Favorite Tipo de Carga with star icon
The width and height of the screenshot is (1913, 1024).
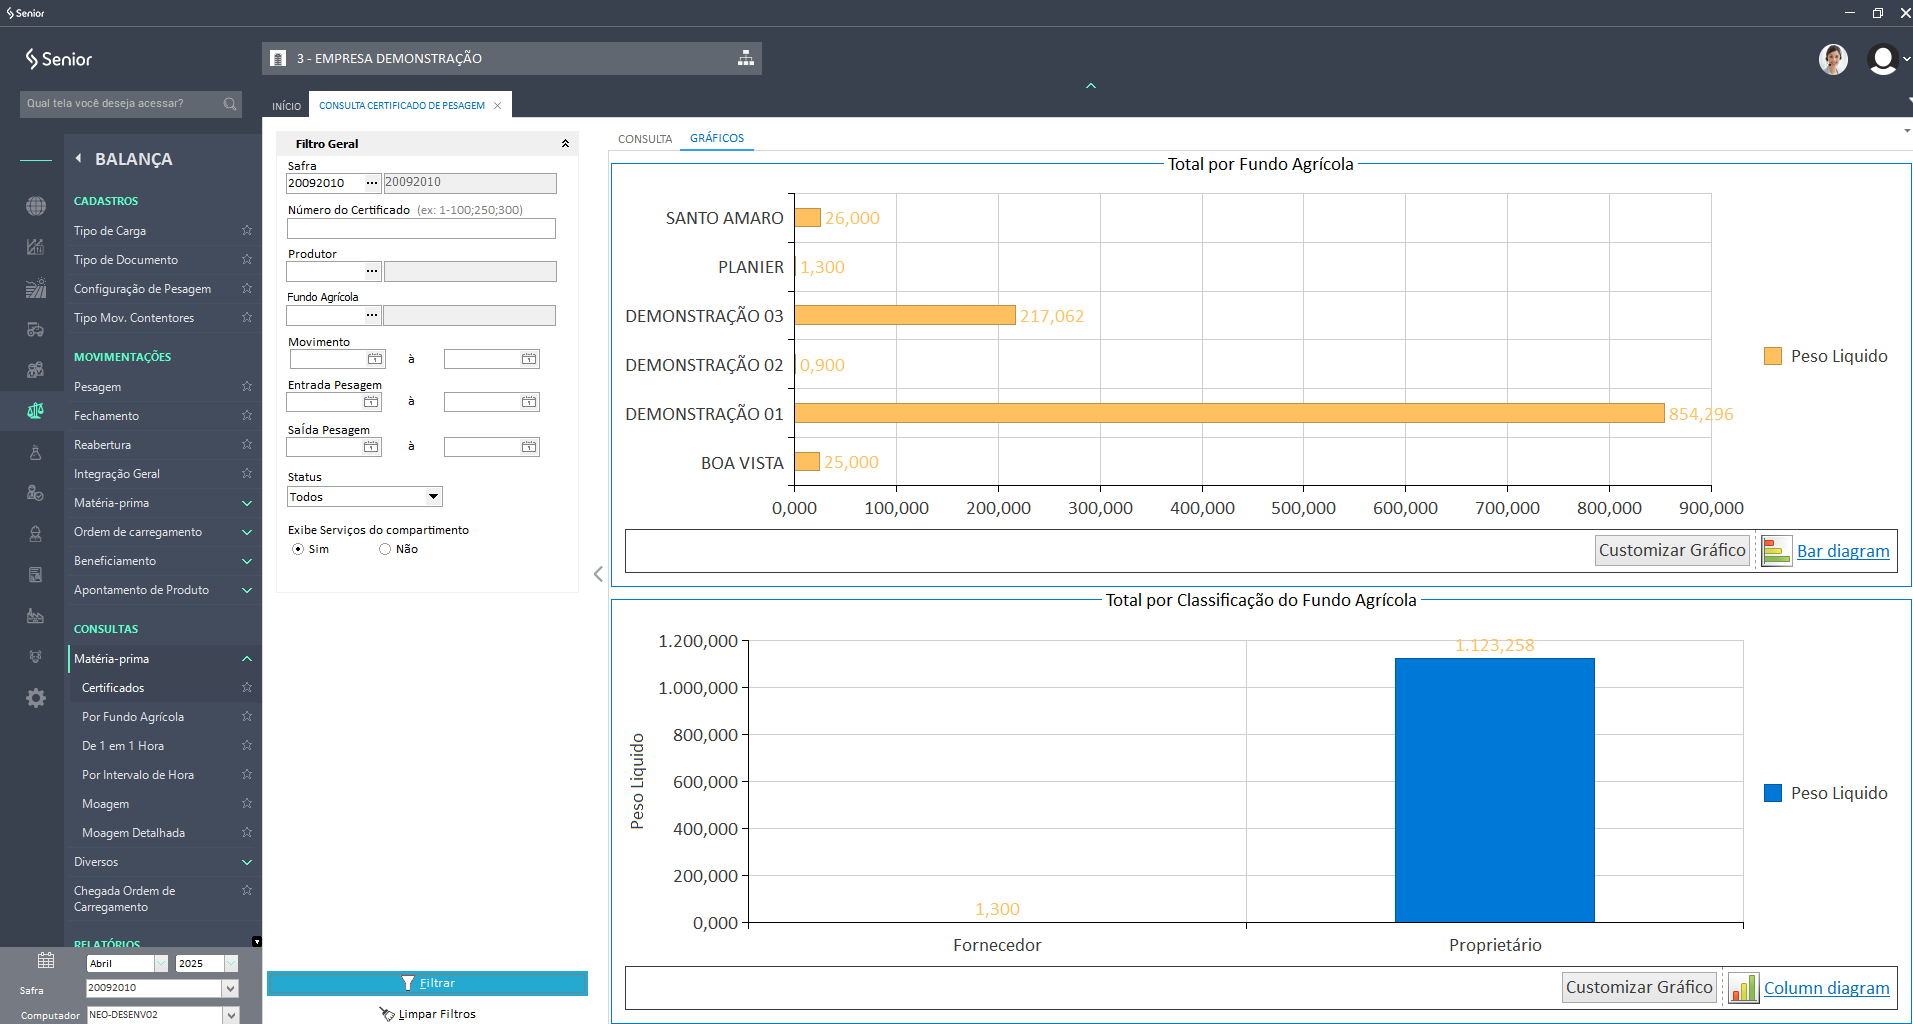click(x=247, y=231)
